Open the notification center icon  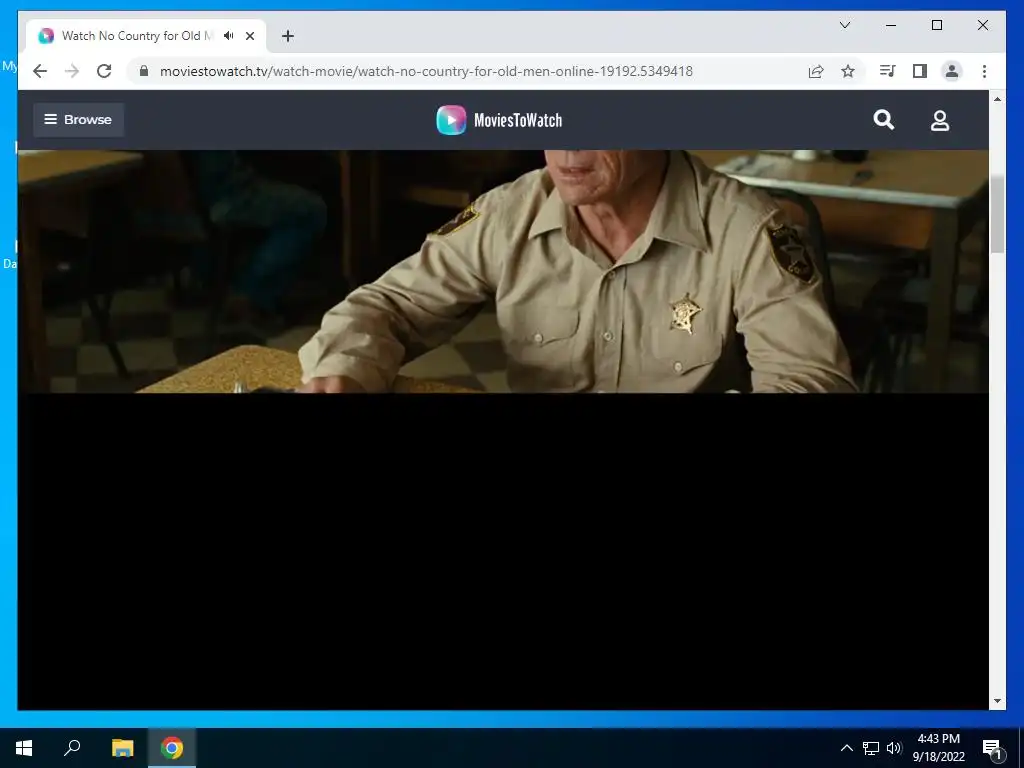pyautogui.click(x=992, y=748)
